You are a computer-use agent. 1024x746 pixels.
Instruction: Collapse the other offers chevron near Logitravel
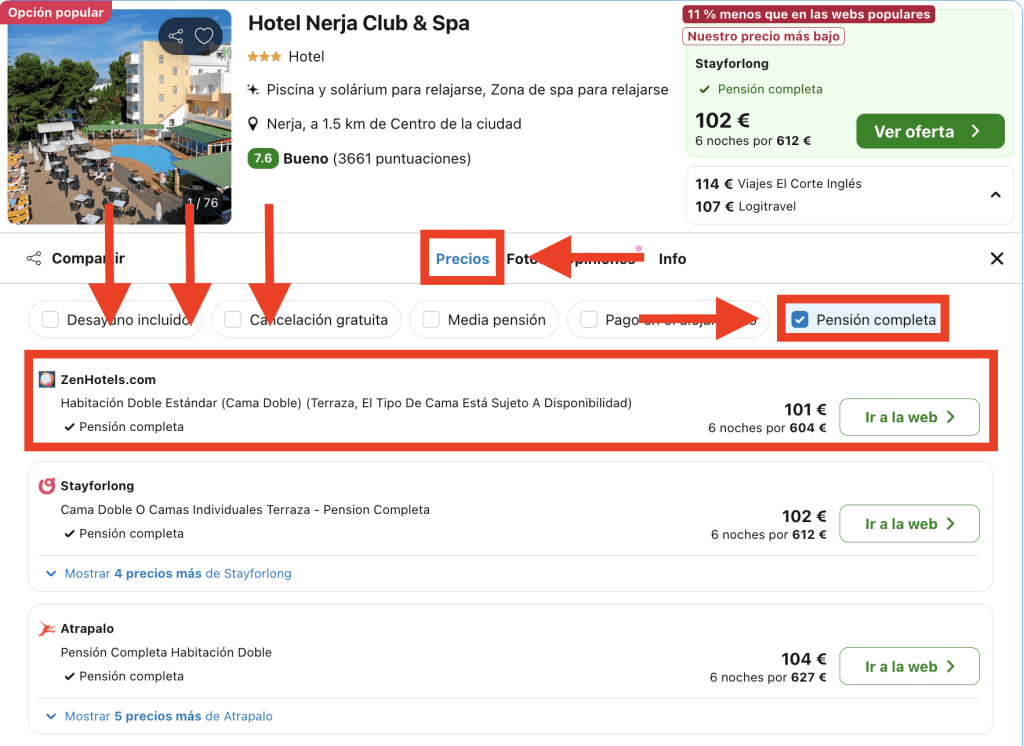[x=995, y=195]
